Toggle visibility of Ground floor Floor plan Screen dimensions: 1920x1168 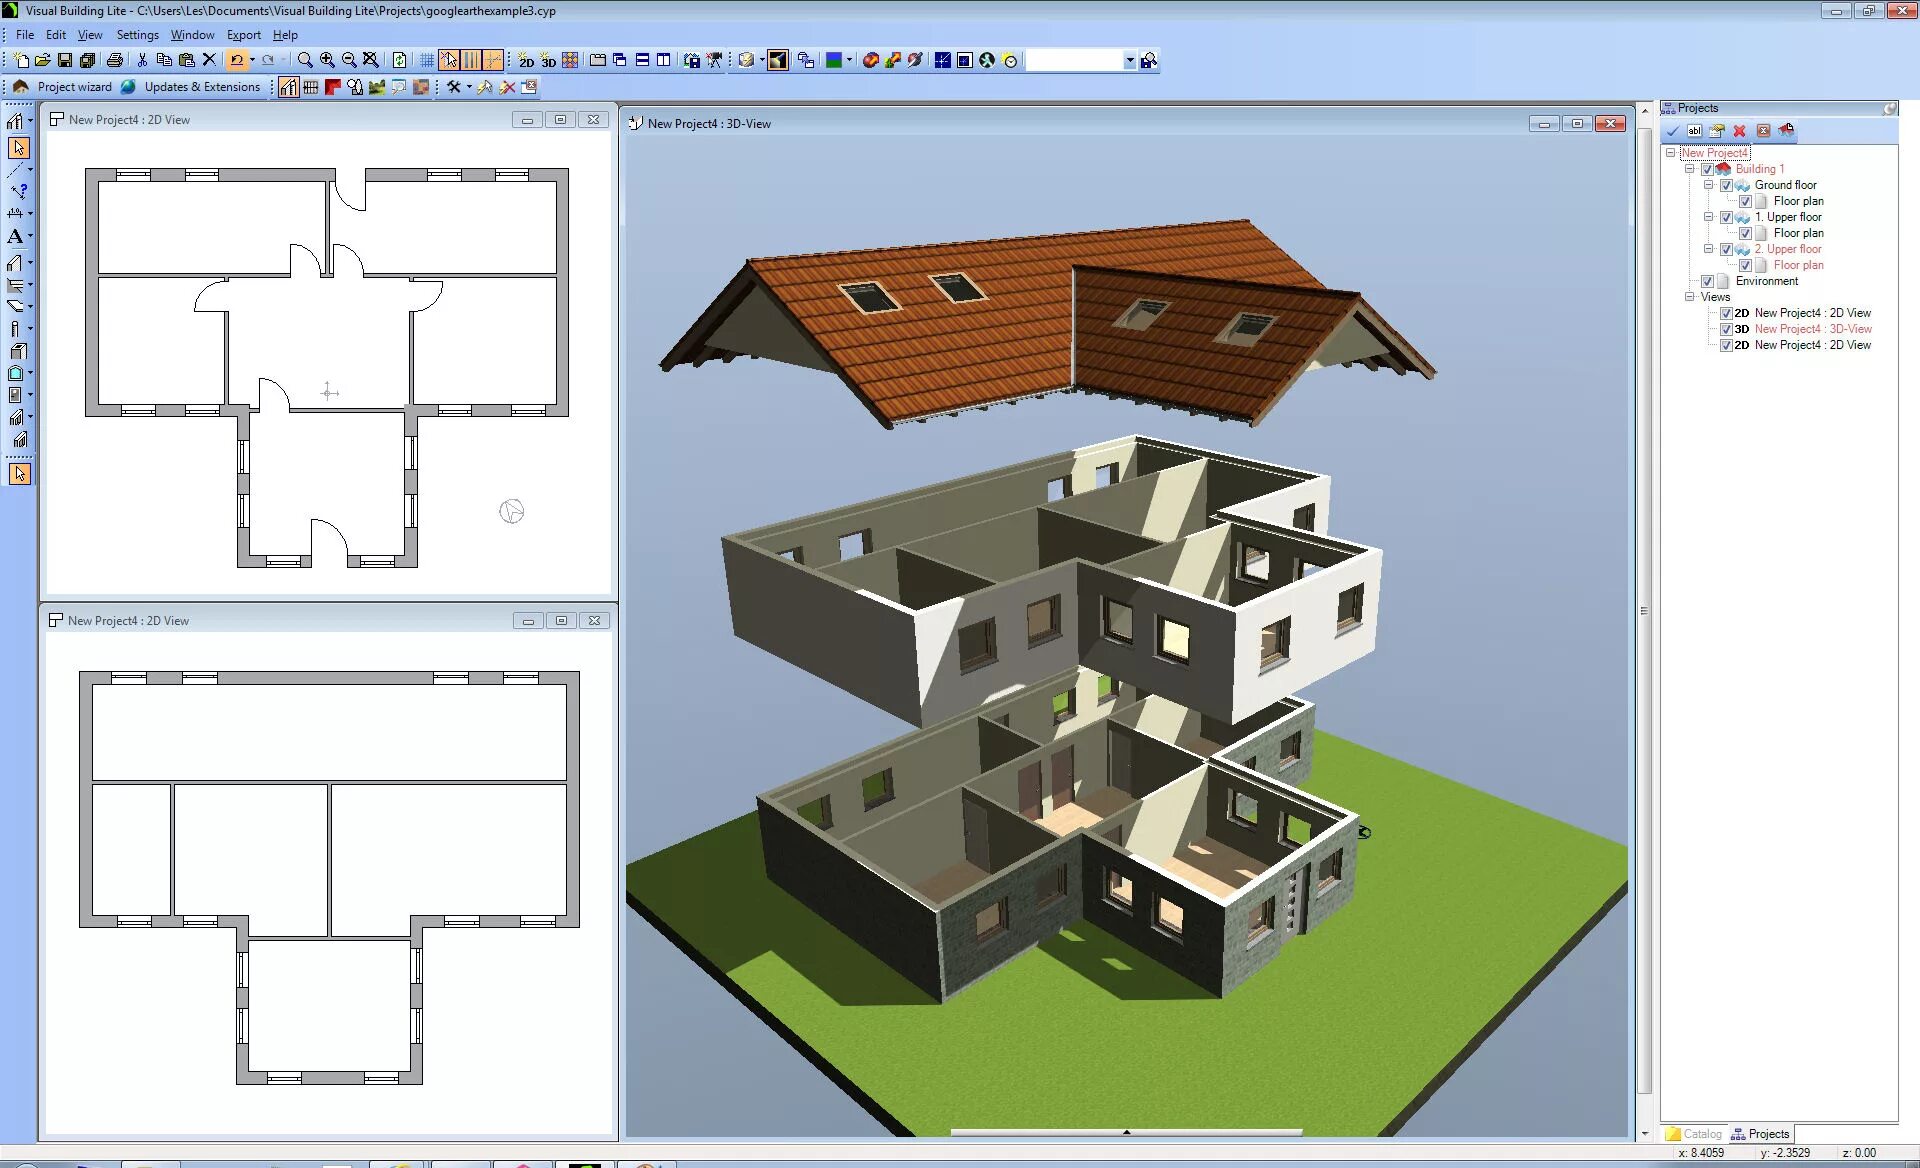(x=1743, y=200)
